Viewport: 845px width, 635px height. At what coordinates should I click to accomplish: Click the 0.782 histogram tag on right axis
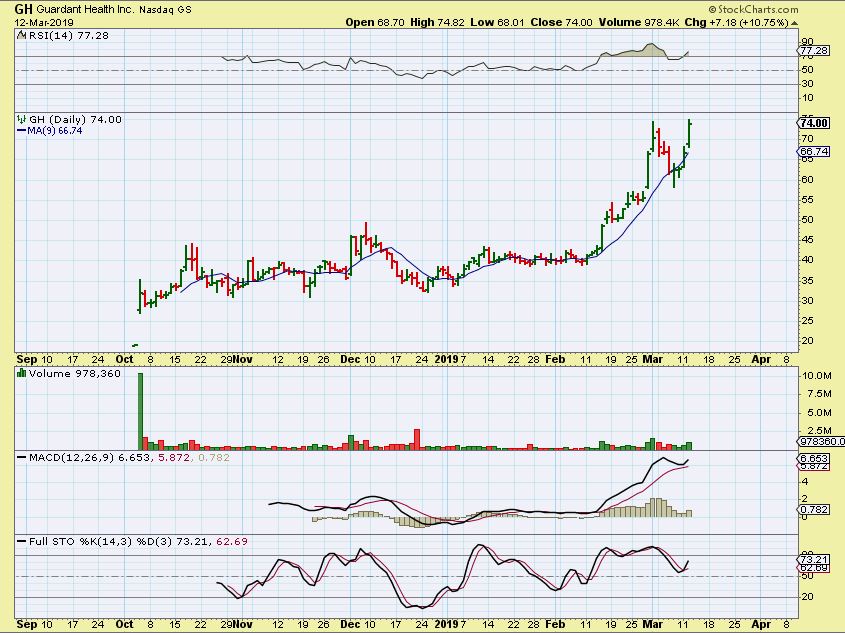click(x=814, y=509)
